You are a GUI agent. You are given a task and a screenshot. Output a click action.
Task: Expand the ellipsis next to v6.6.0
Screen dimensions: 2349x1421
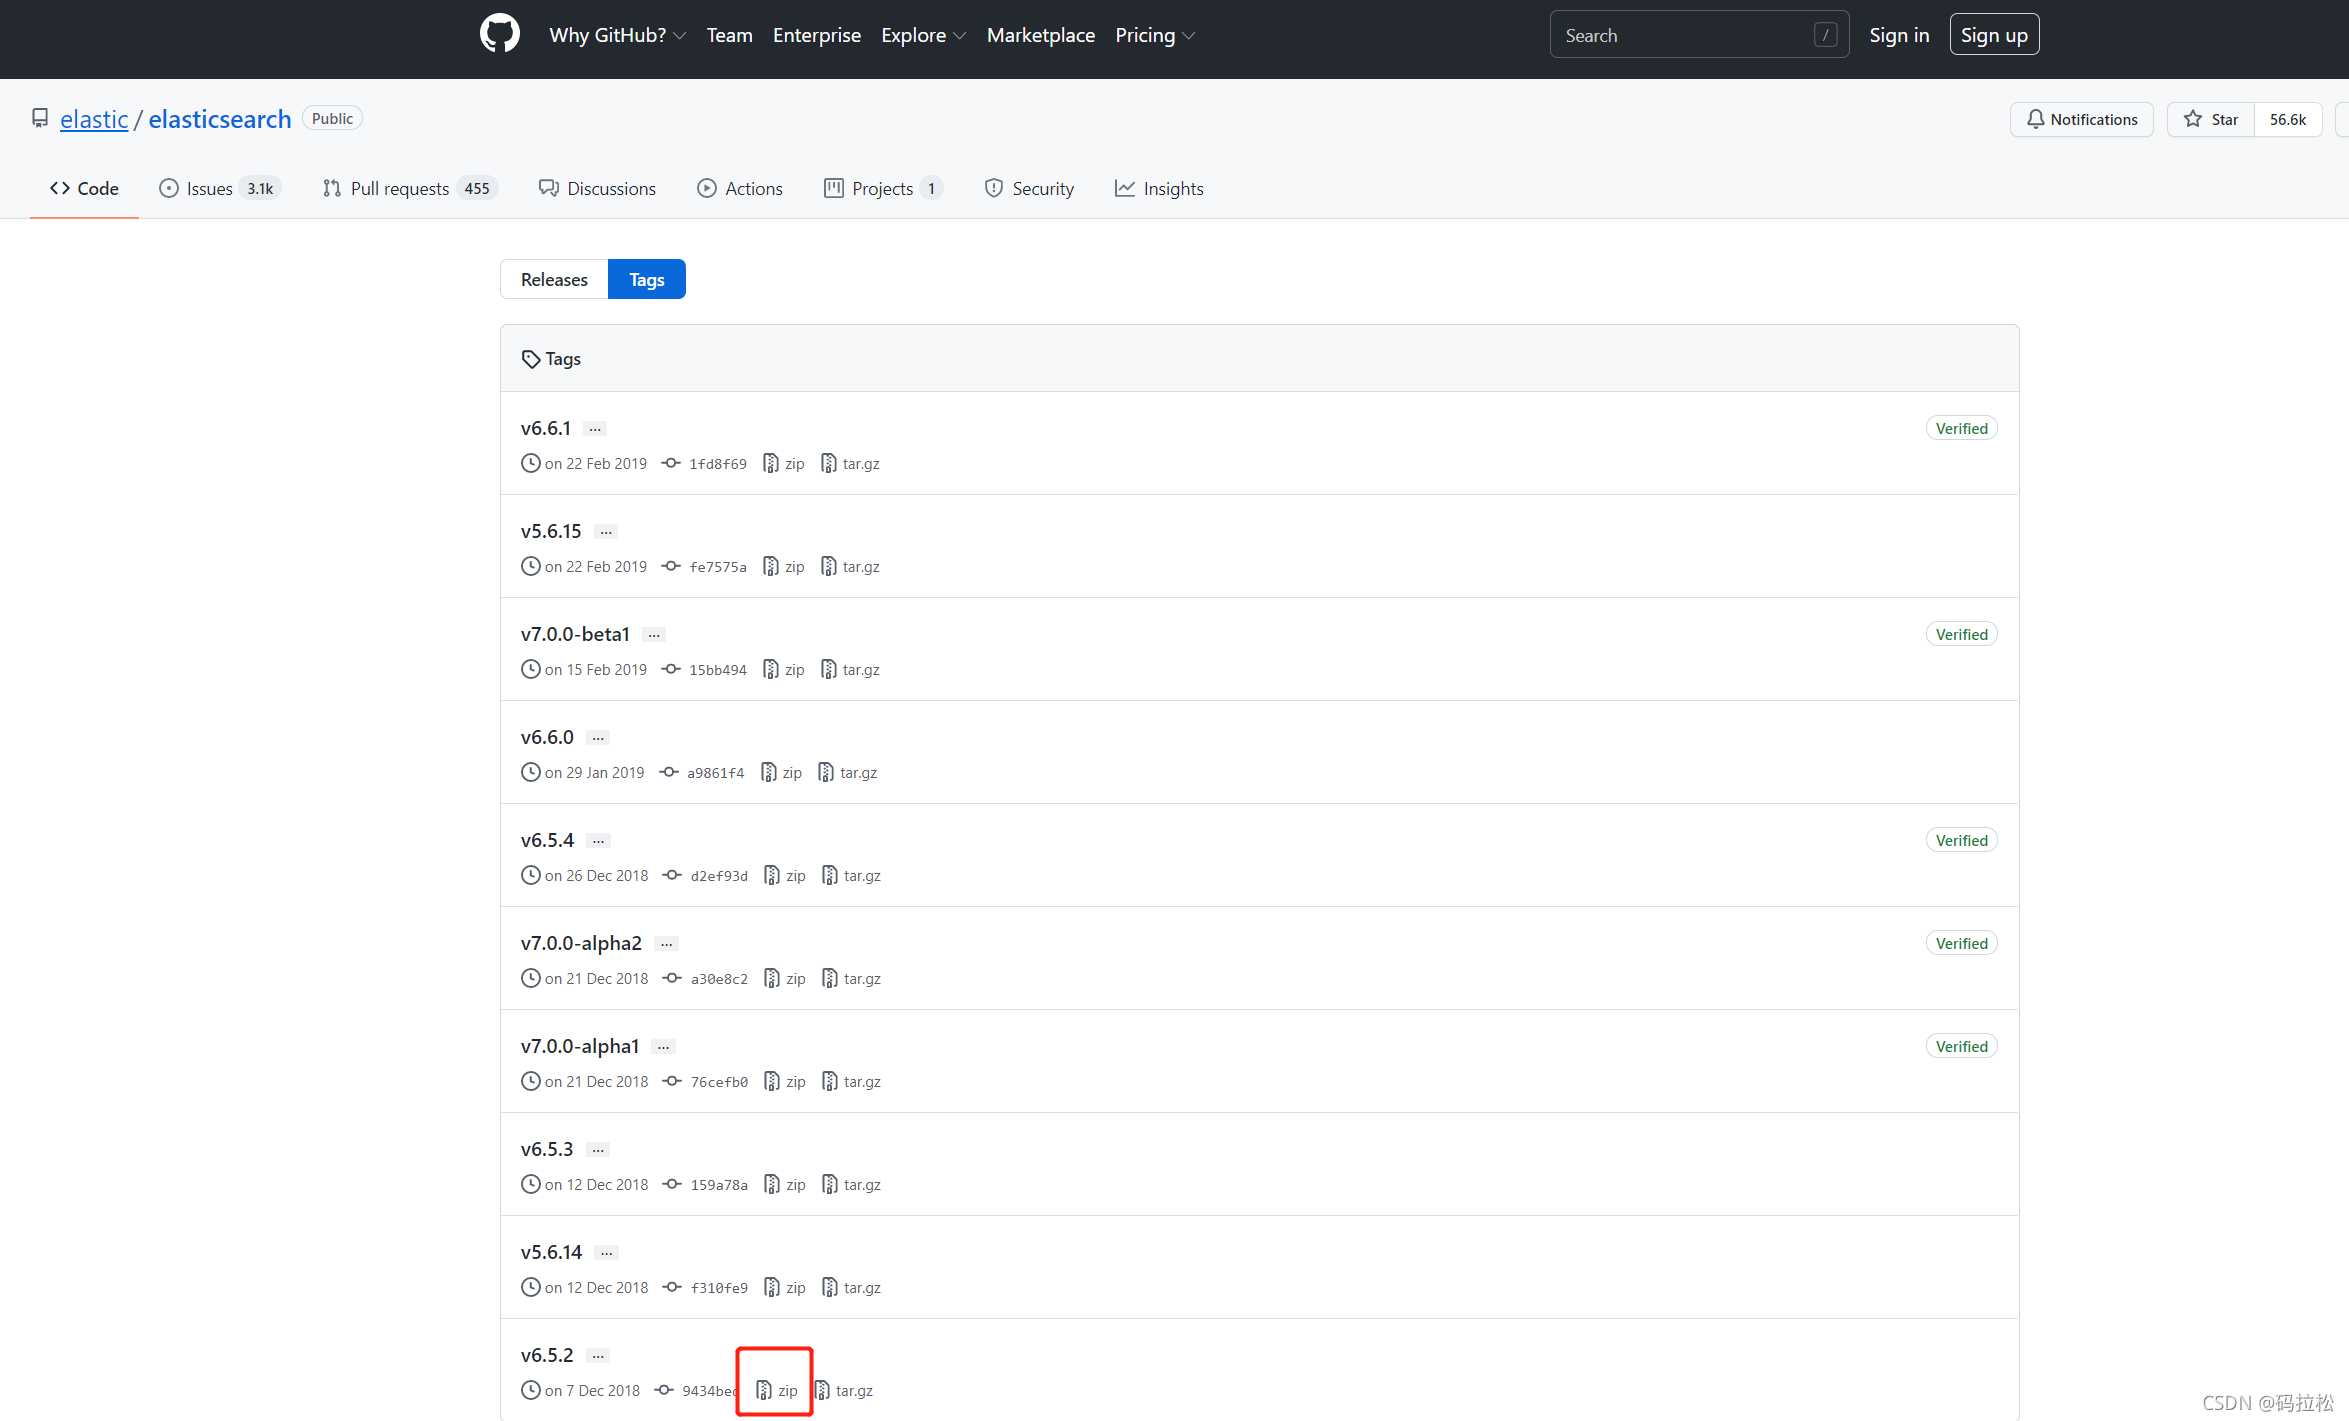click(x=598, y=738)
